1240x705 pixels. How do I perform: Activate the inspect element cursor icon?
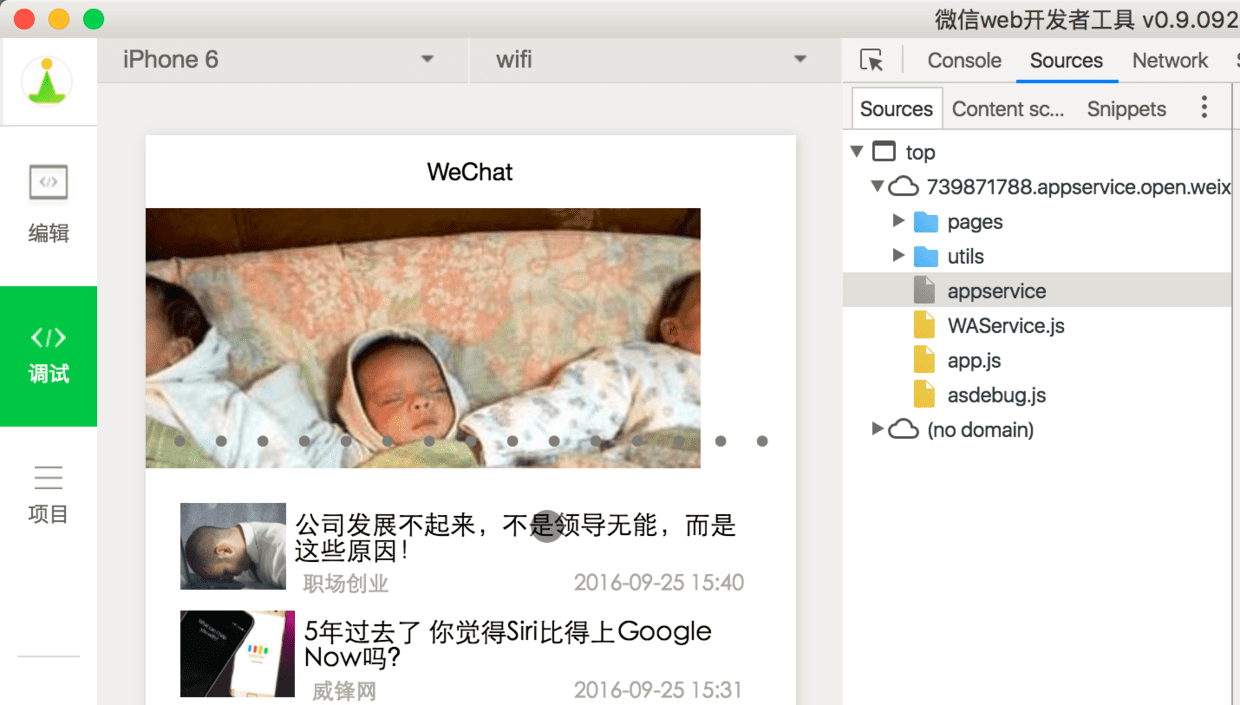pos(872,60)
